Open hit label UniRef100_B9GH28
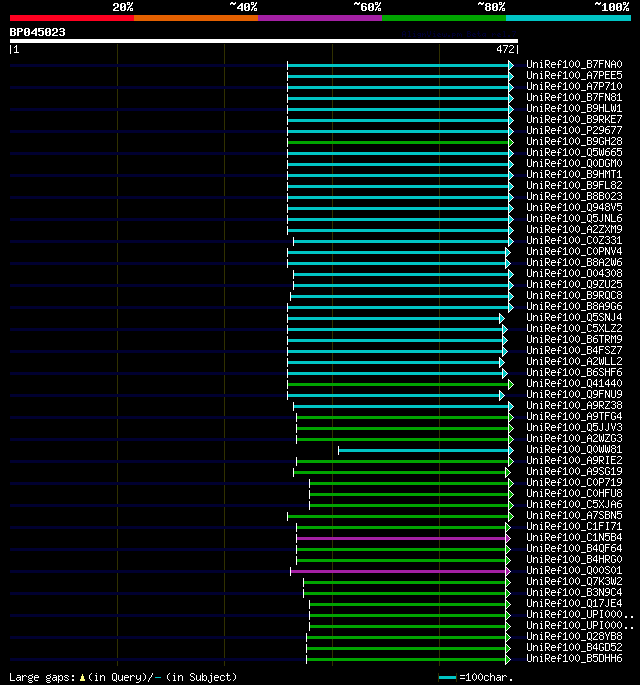640x685 pixels. click(574, 142)
